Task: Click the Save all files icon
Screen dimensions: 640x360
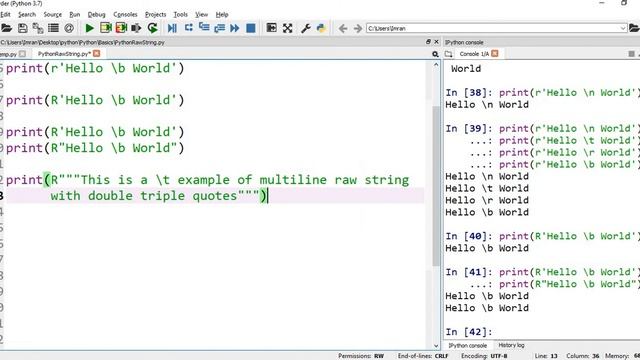Action: (x=38, y=28)
